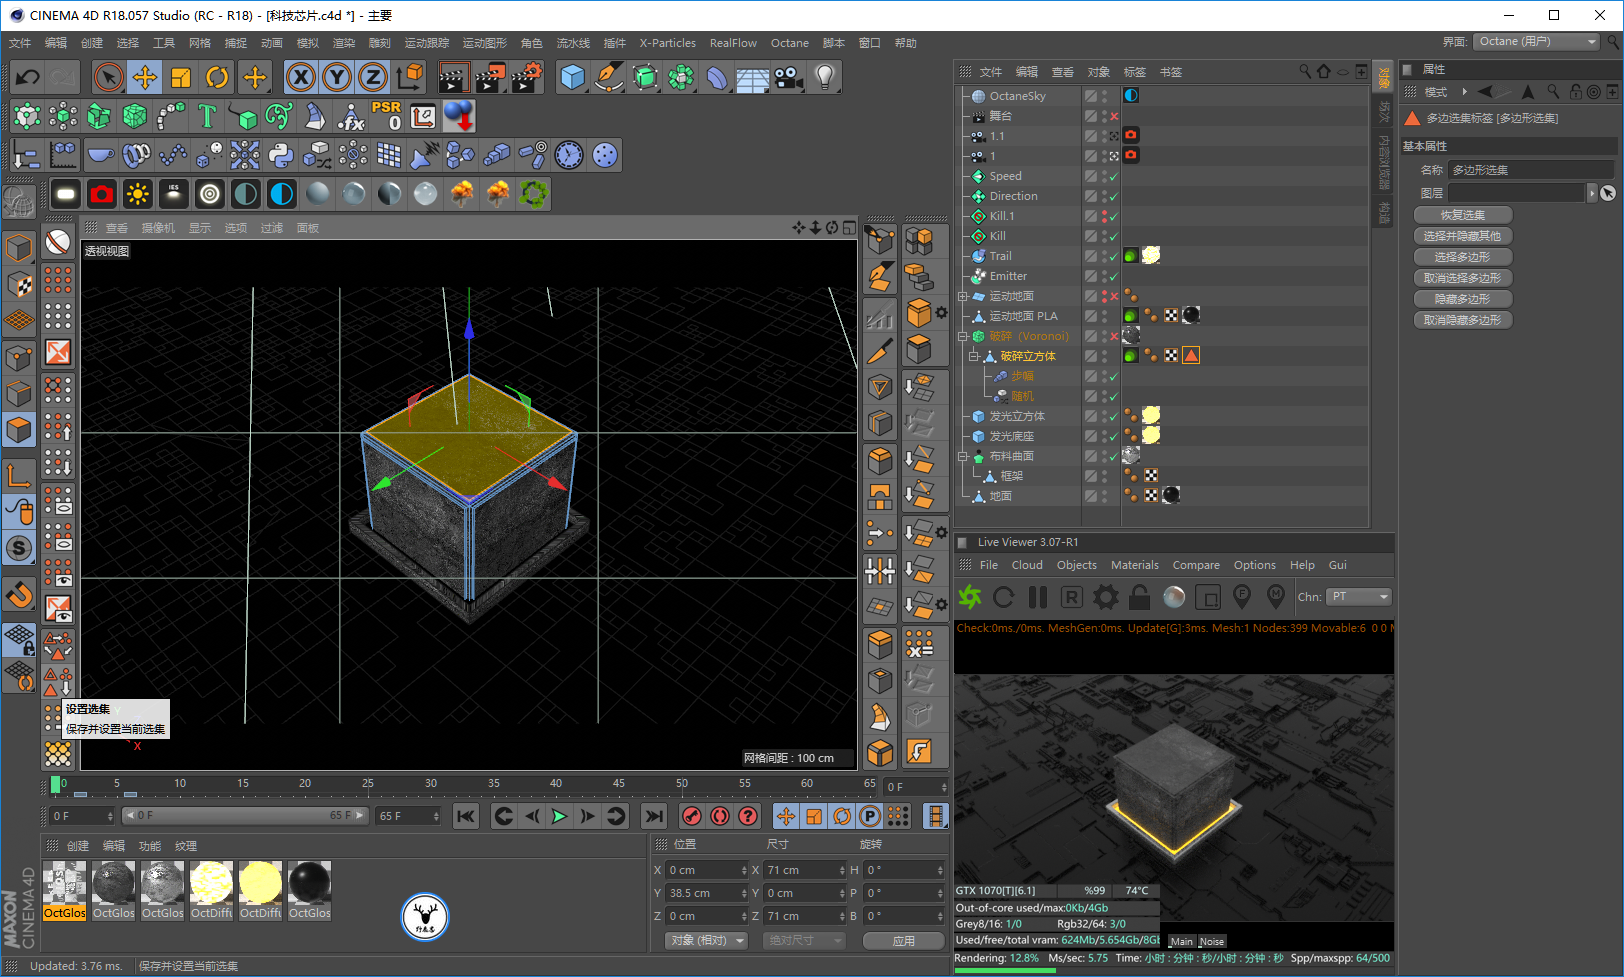Select the Live Selection tool
The height and width of the screenshot is (977, 1624).
108,77
